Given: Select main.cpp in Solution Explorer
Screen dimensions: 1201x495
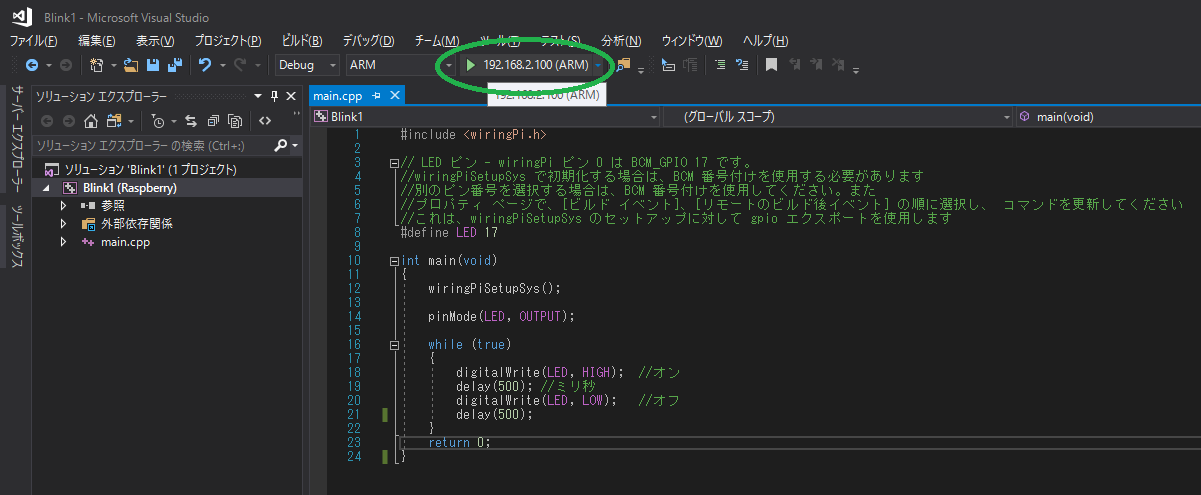Looking at the screenshot, I should tap(125, 242).
